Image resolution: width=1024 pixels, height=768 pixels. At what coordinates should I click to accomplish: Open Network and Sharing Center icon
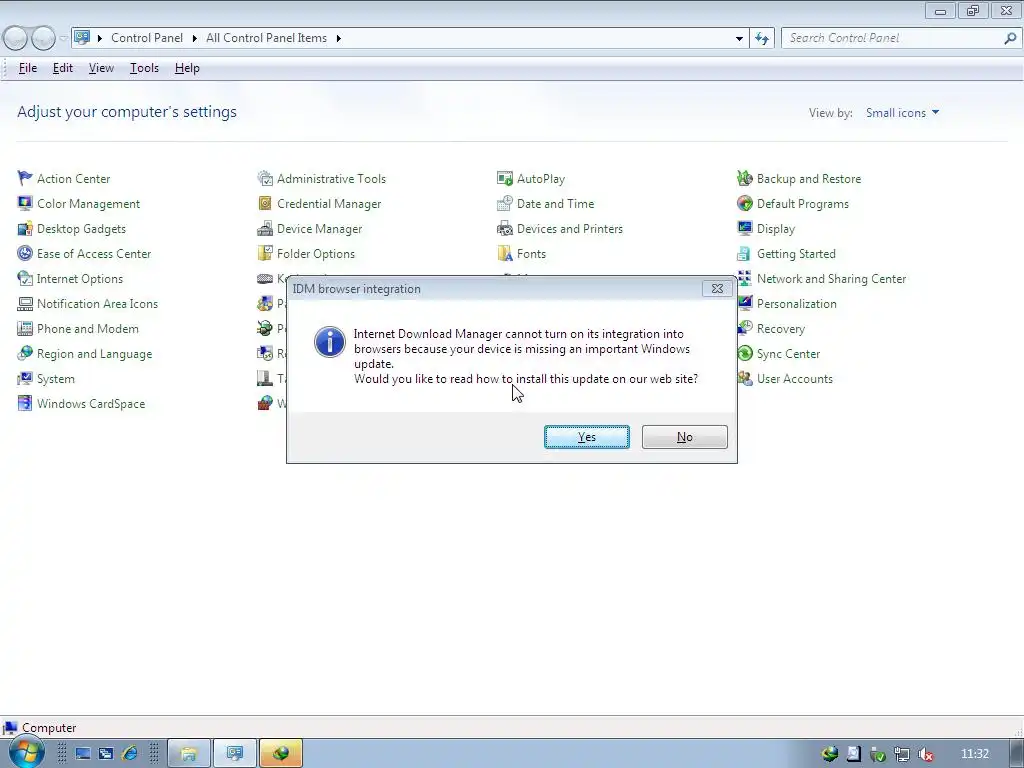[744, 278]
